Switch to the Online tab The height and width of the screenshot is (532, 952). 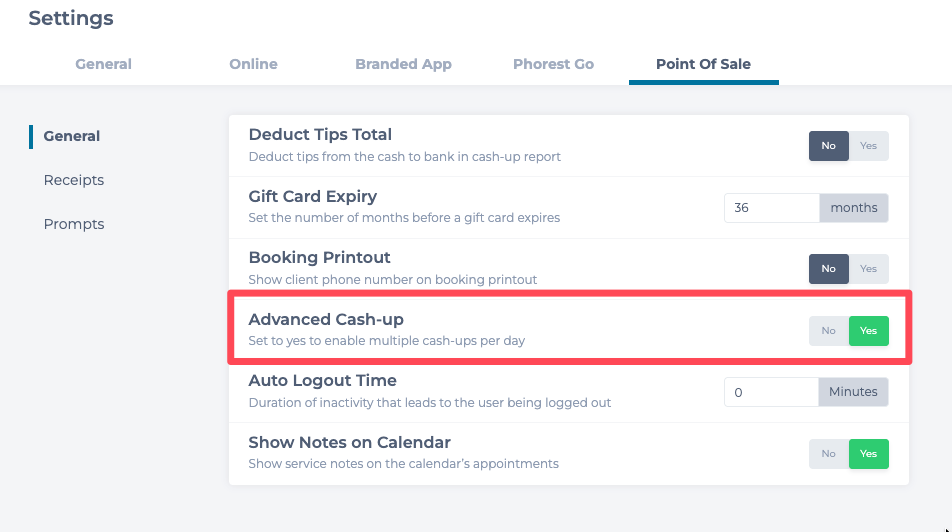[253, 64]
